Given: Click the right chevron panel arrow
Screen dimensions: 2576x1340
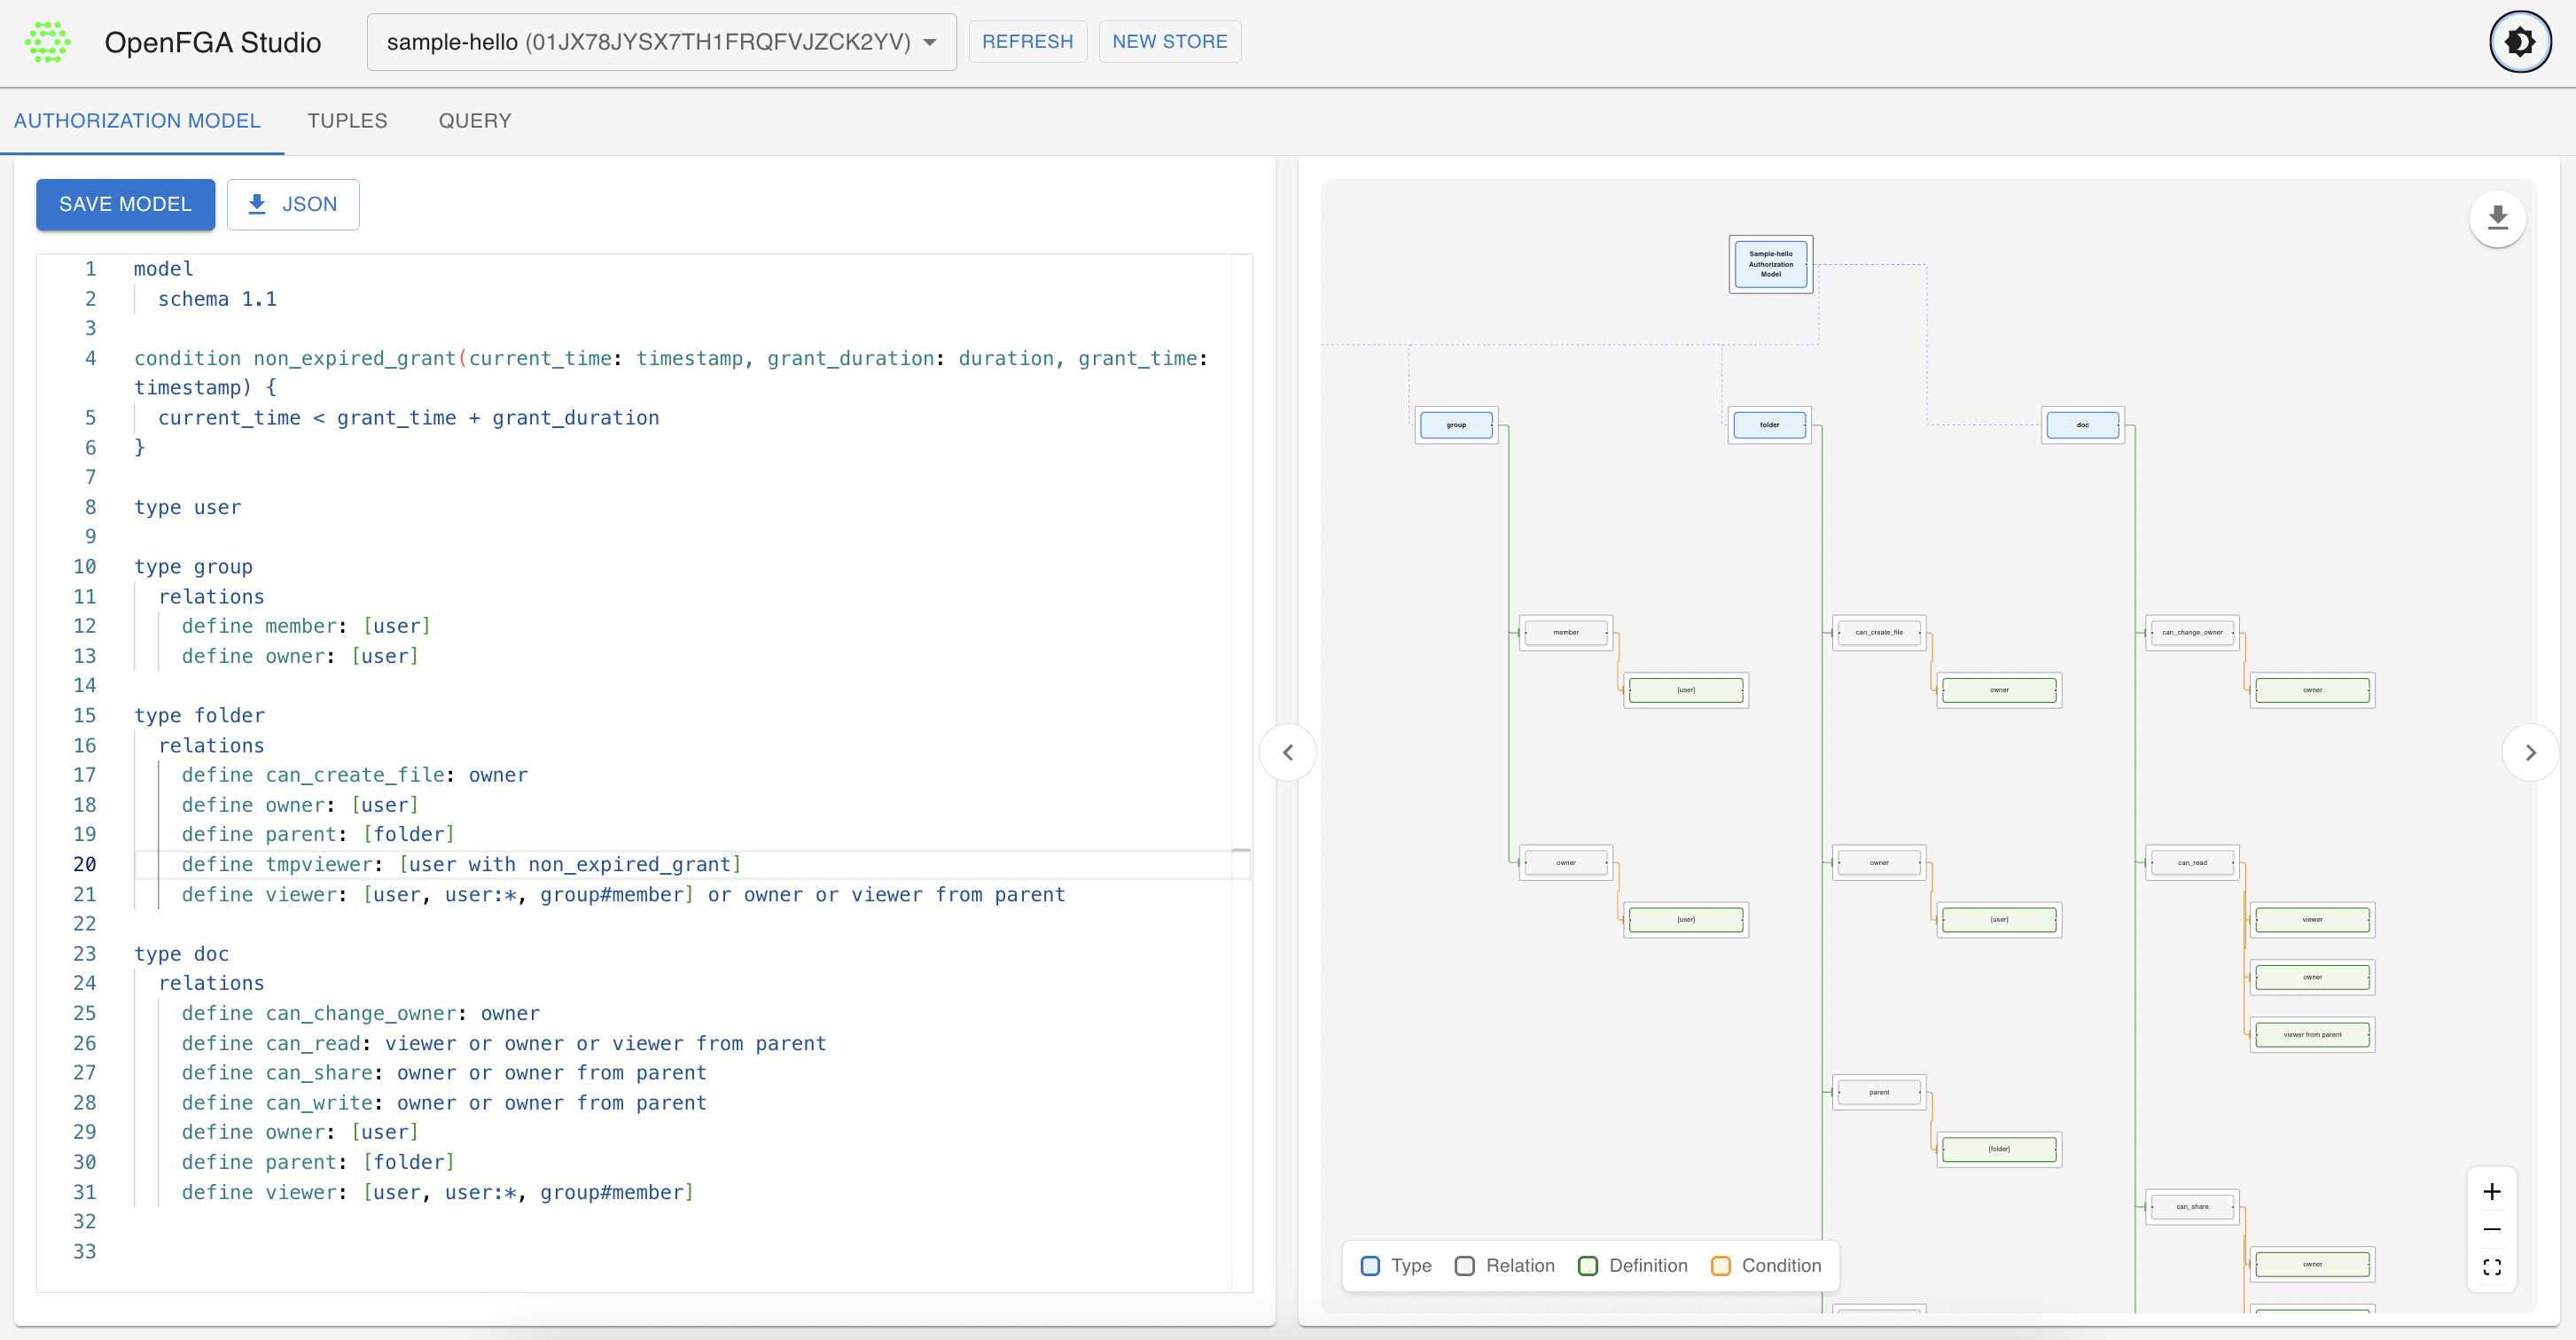Looking at the screenshot, I should (2529, 752).
